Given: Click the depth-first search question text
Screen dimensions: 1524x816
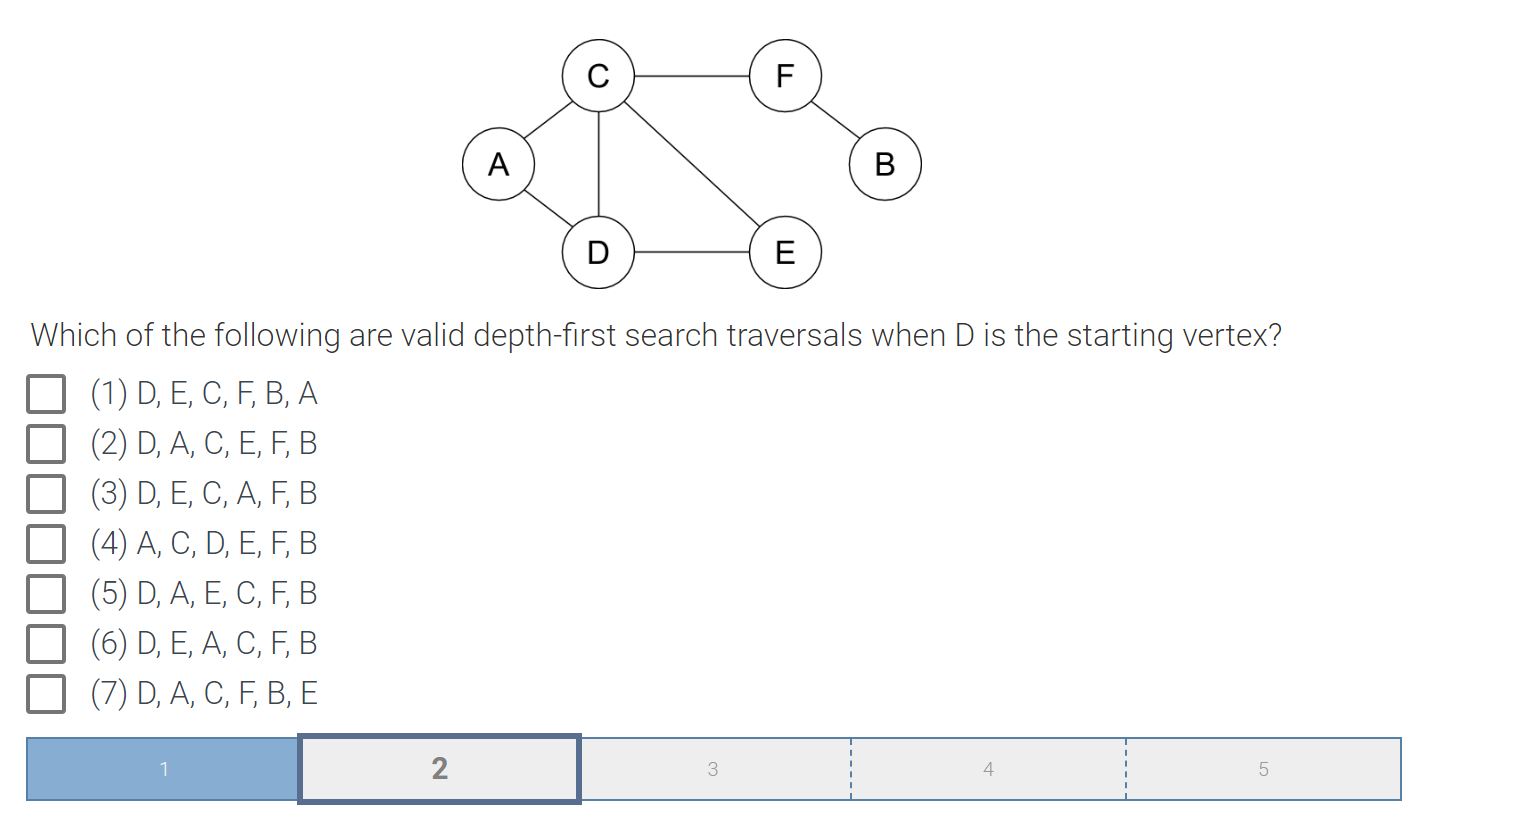Looking at the screenshot, I should coord(655,335).
